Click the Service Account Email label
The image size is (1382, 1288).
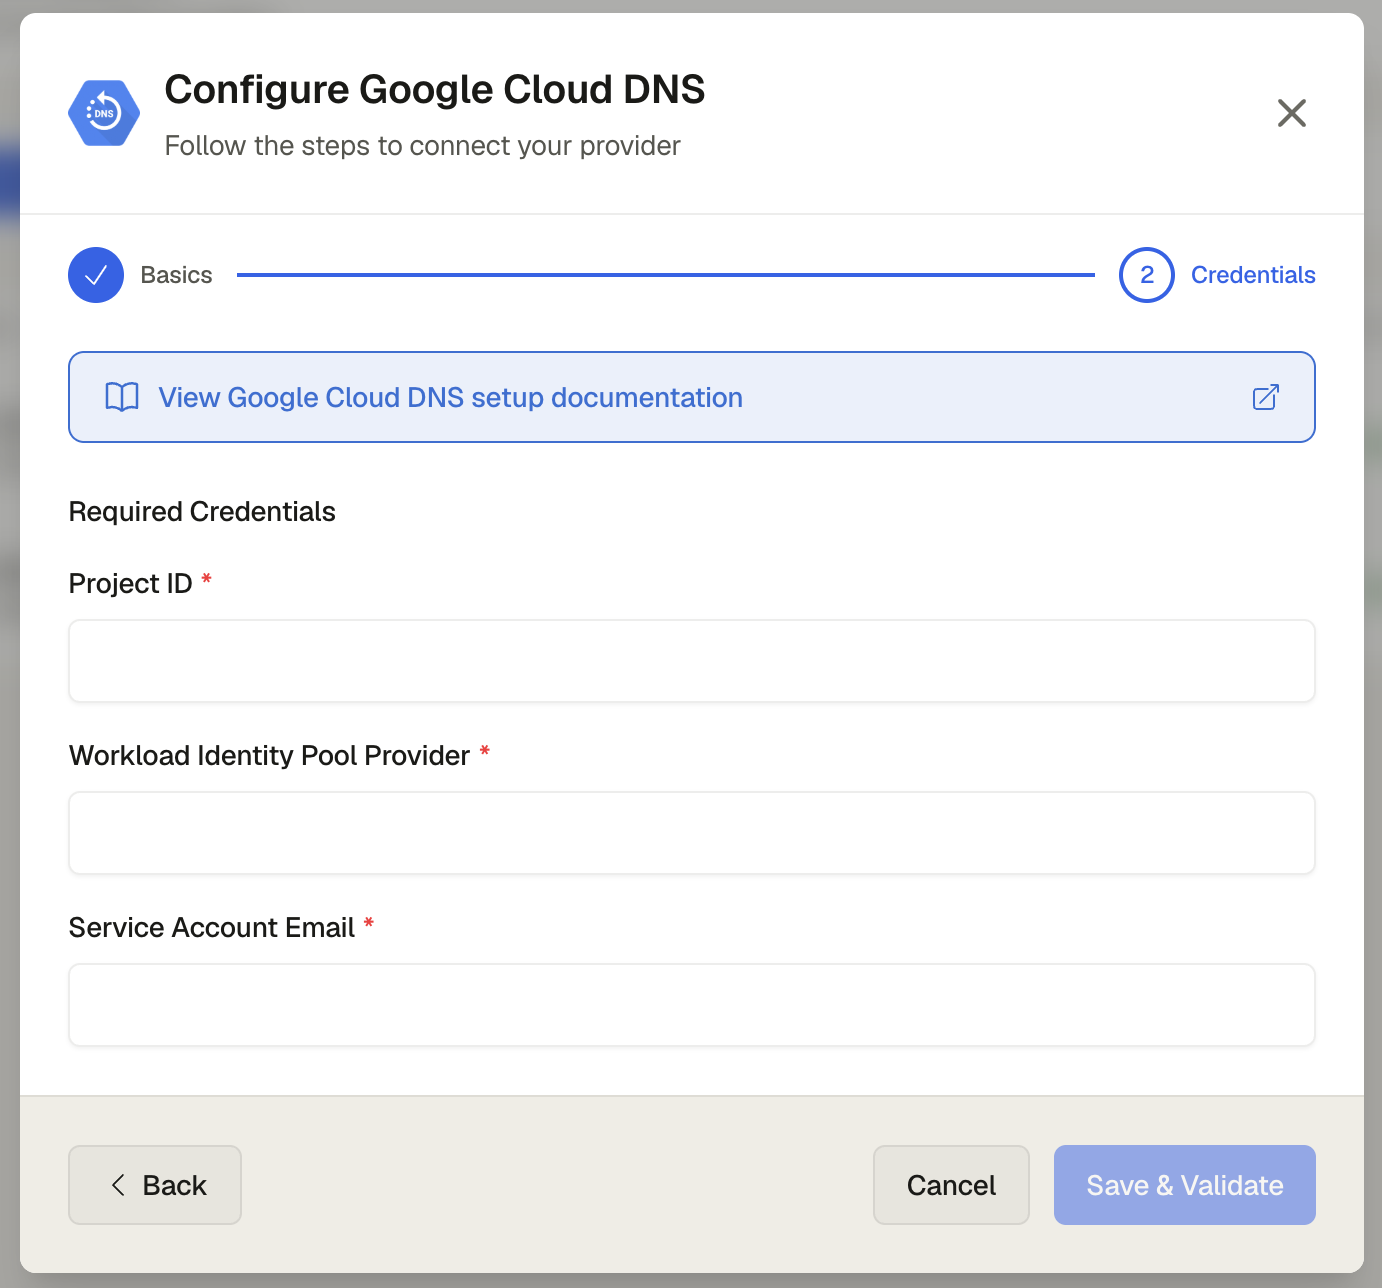click(212, 927)
